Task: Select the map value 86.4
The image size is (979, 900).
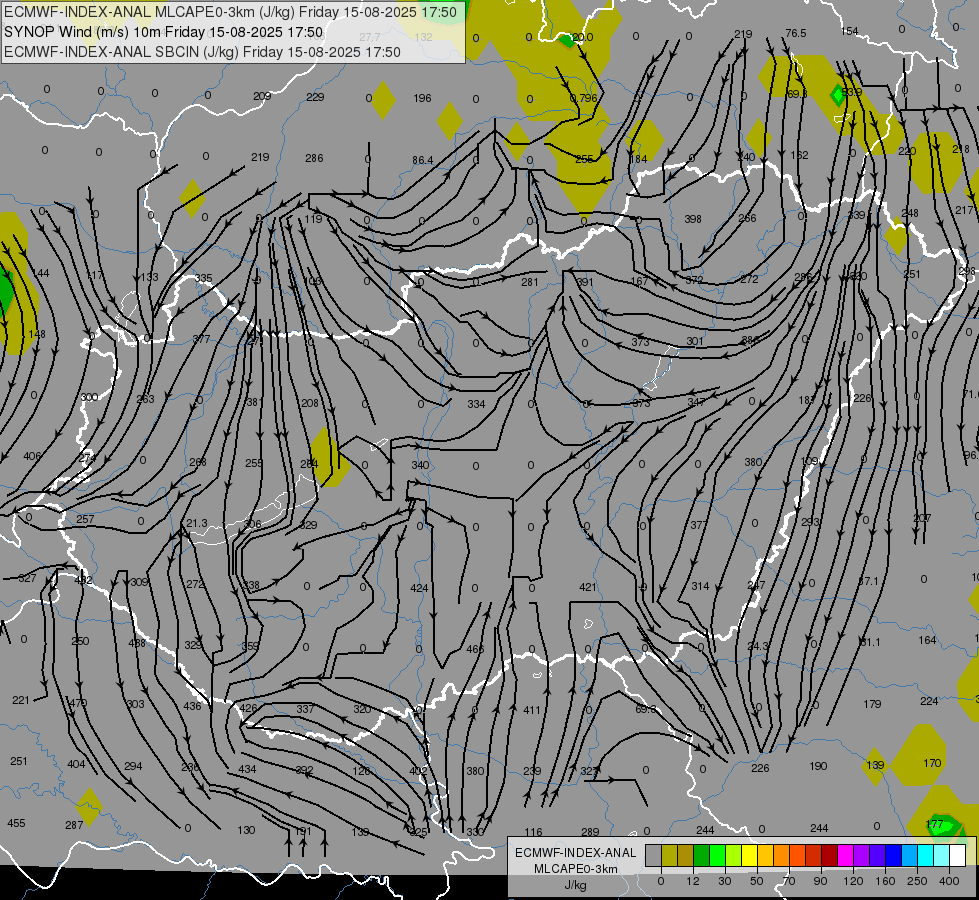Action: pyautogui.click(x=423, y=160)
